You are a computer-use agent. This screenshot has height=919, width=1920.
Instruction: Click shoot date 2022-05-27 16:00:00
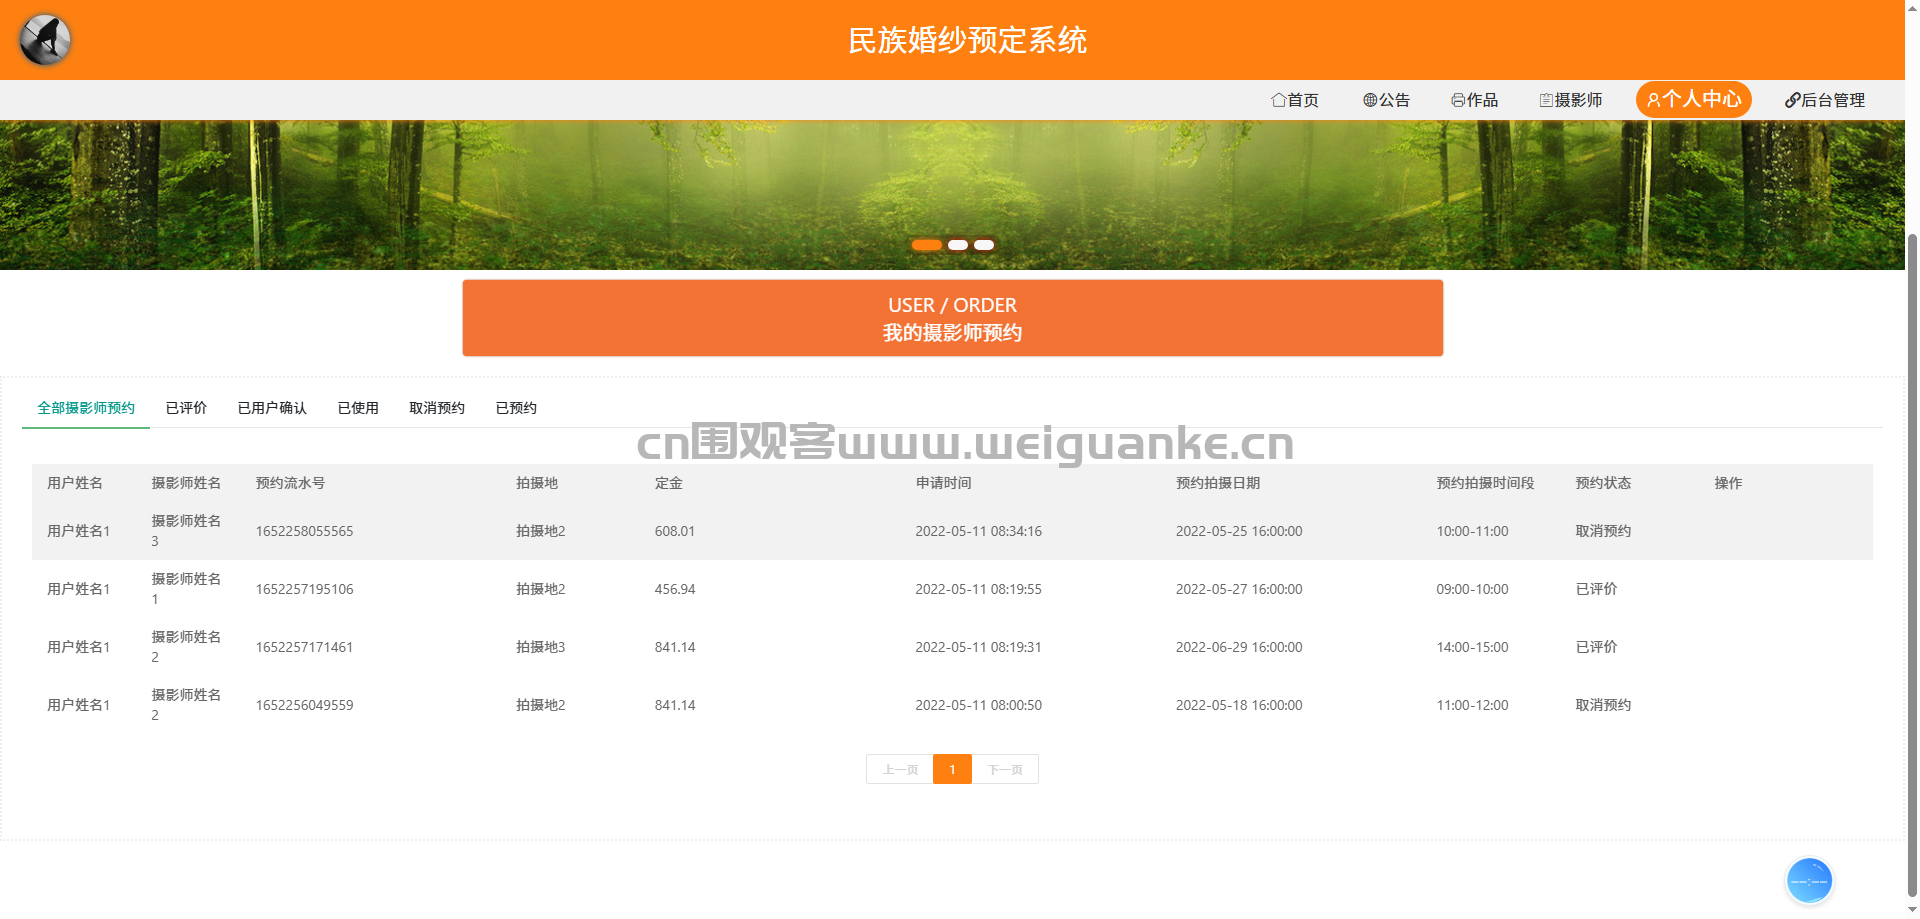[x=1239, y=589]
